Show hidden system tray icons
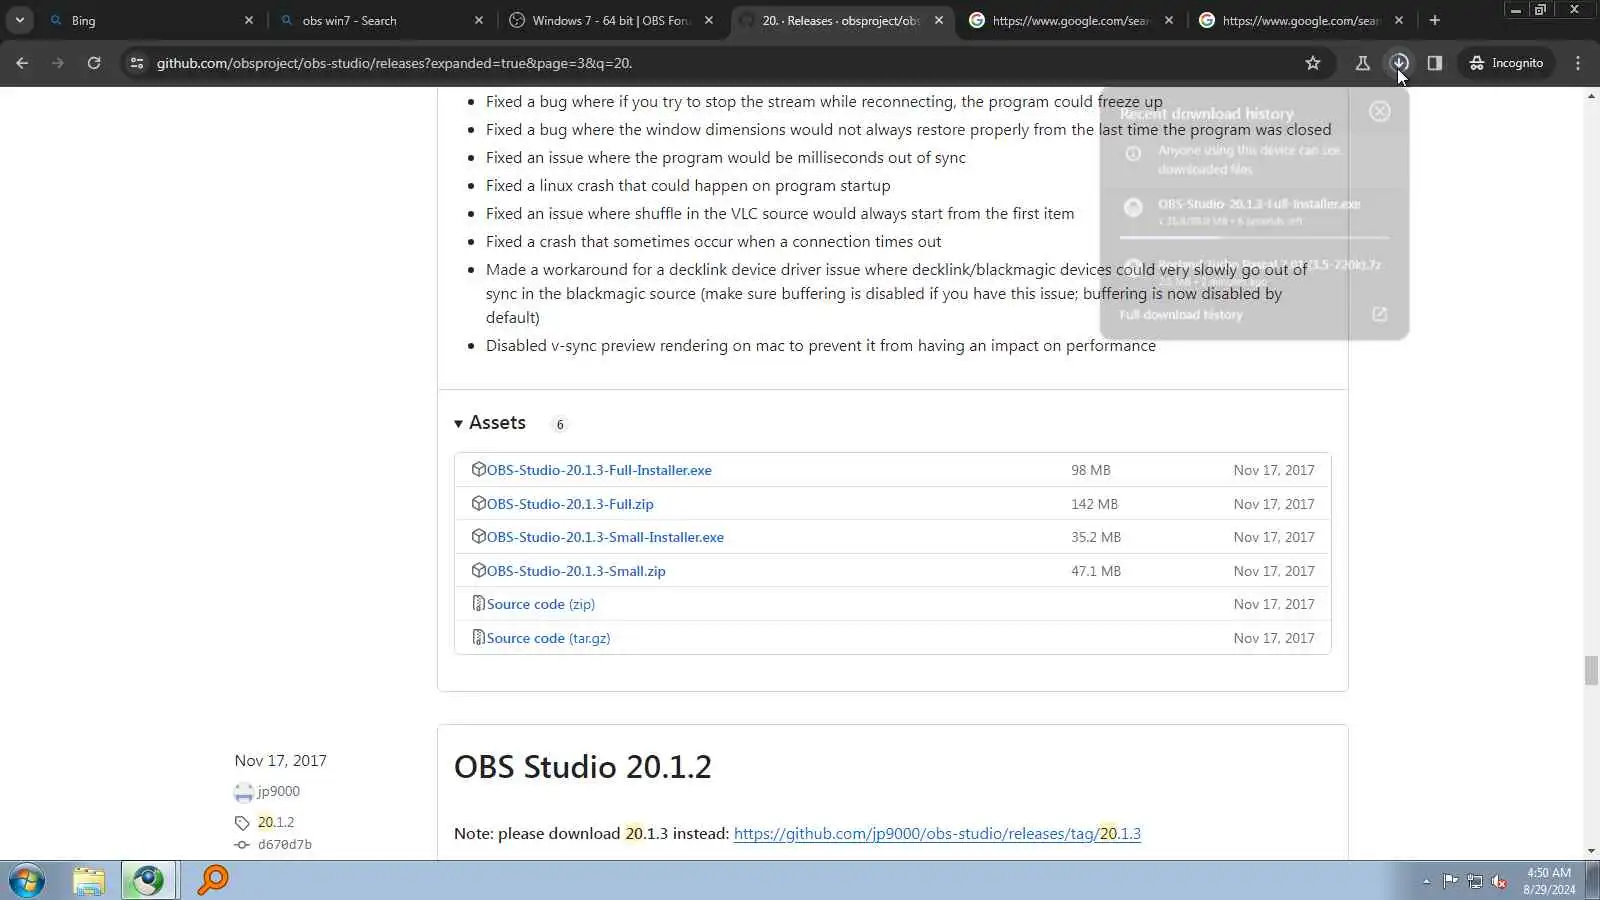This screenshot has width=1600, height=900. 1426,881
